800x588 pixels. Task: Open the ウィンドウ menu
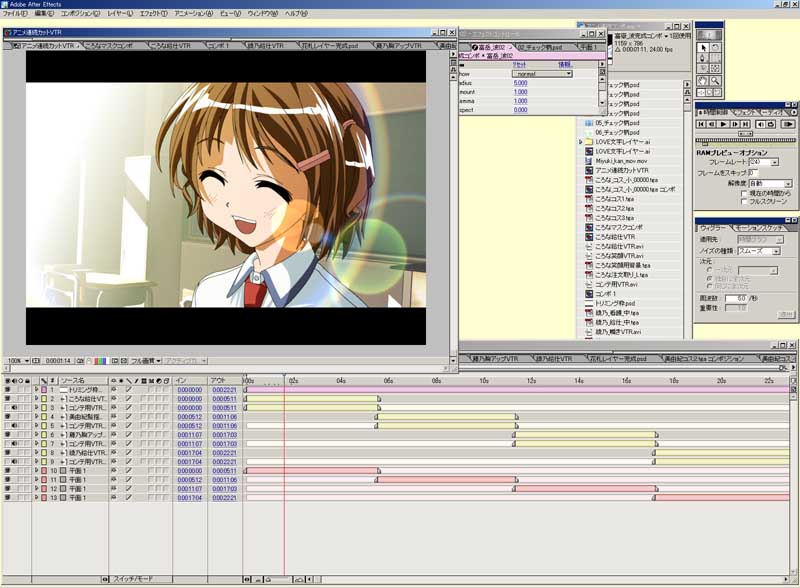pos(263,13)
